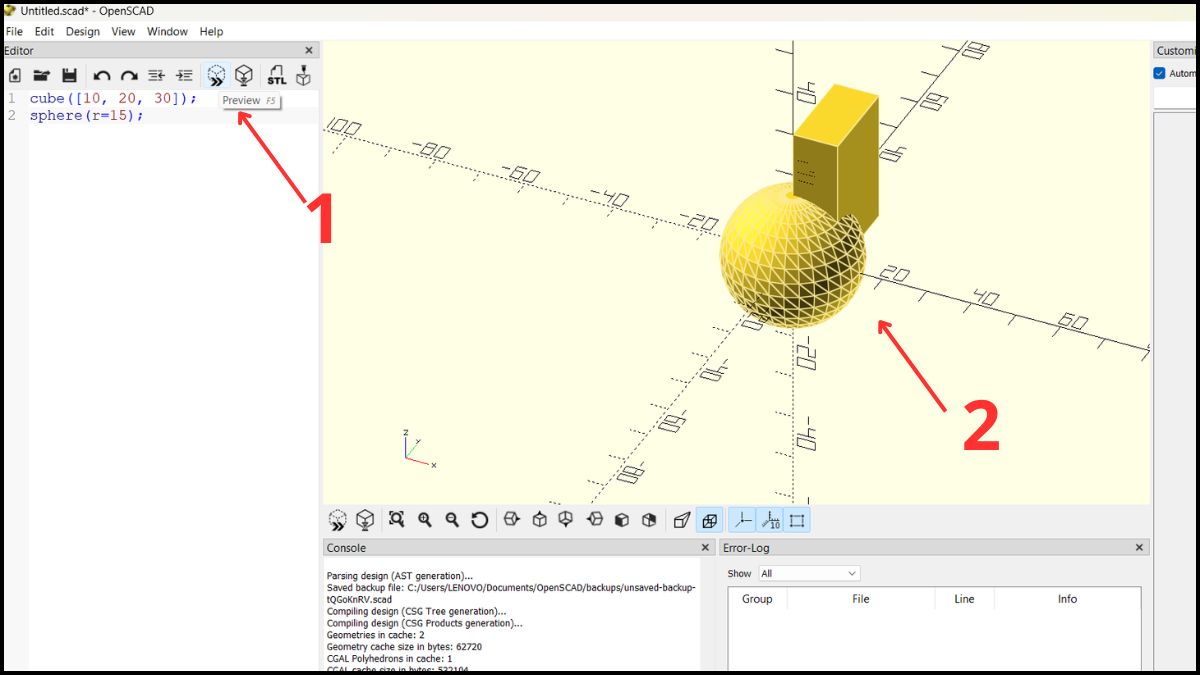Image resolution: width=1200 pixels, height=675 pixels.
Task: Zoom in on the 3D view
Action: (x=425, y=519)
